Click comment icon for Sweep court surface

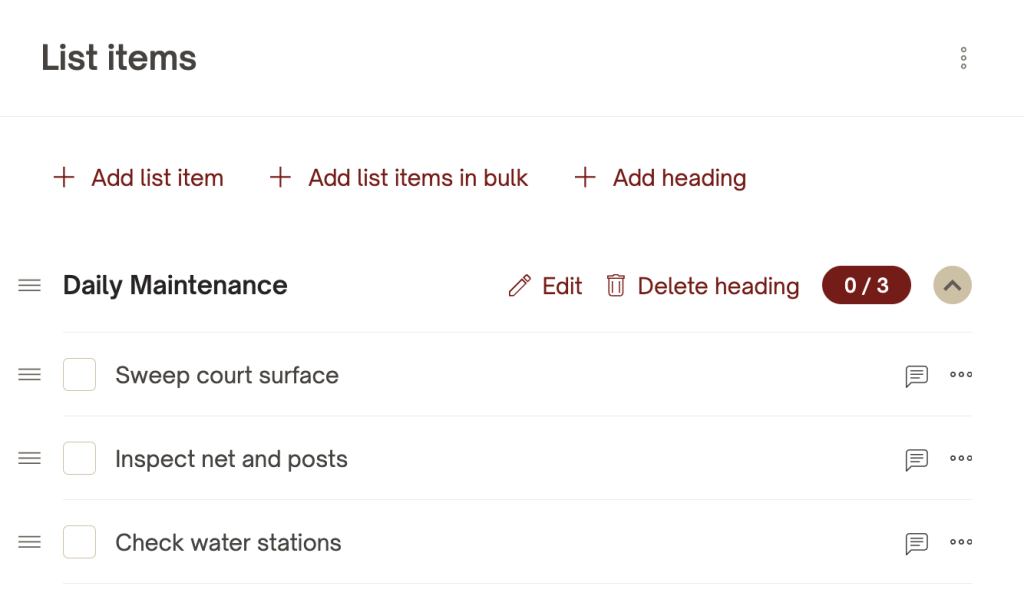tap(916, 376)
